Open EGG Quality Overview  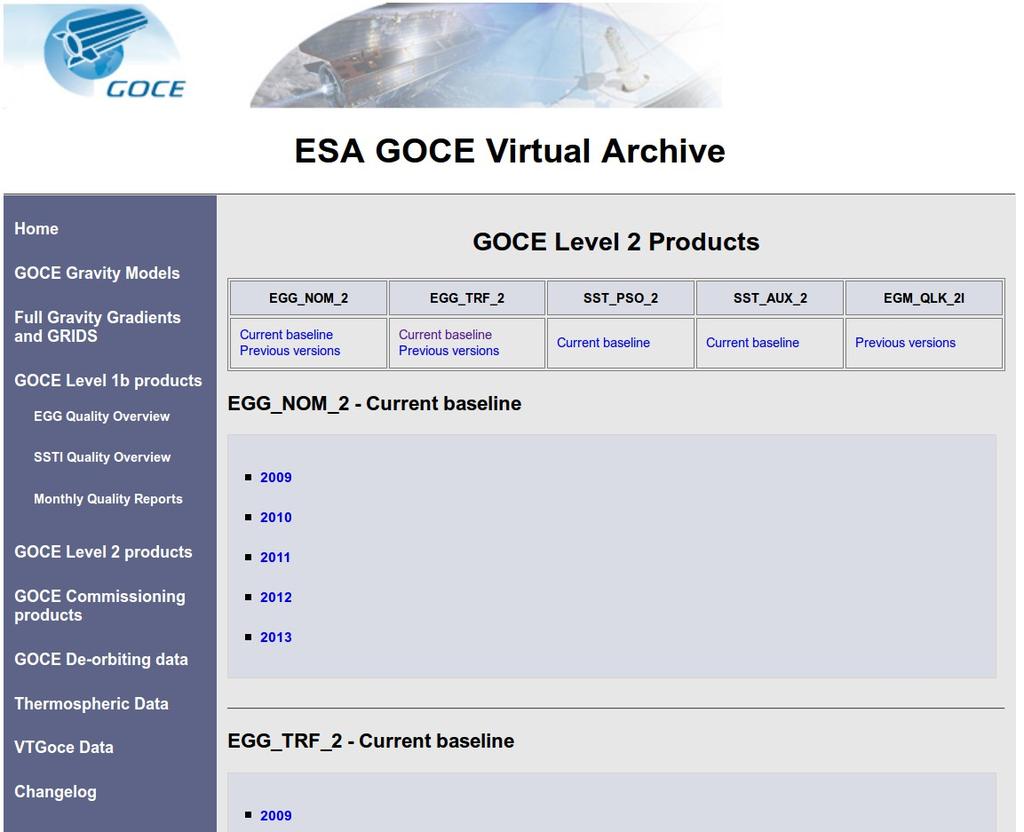click(102, 417)
